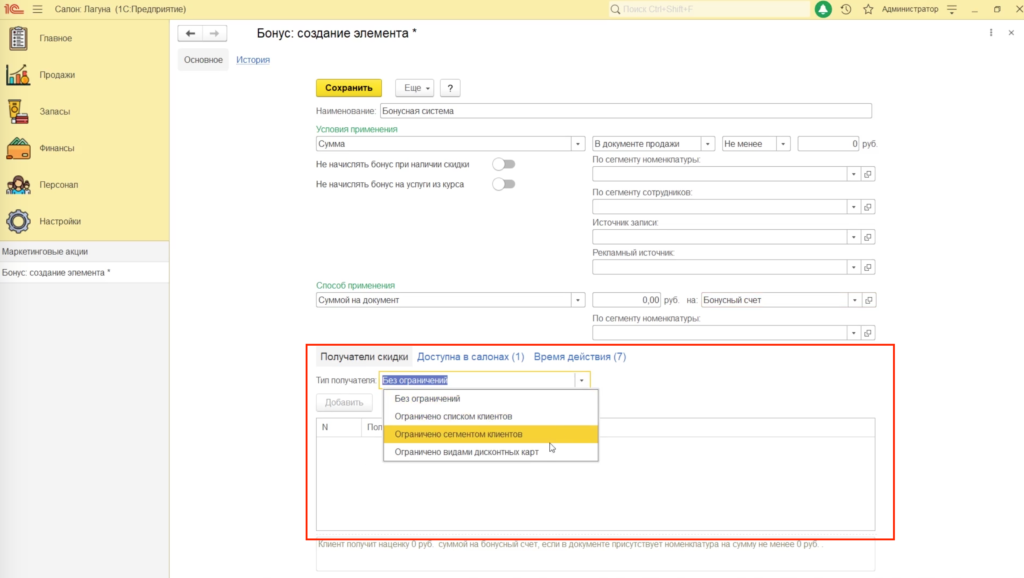Go back with the left arrow
Screen dimensions: 1024x578
tap(190, 33)
